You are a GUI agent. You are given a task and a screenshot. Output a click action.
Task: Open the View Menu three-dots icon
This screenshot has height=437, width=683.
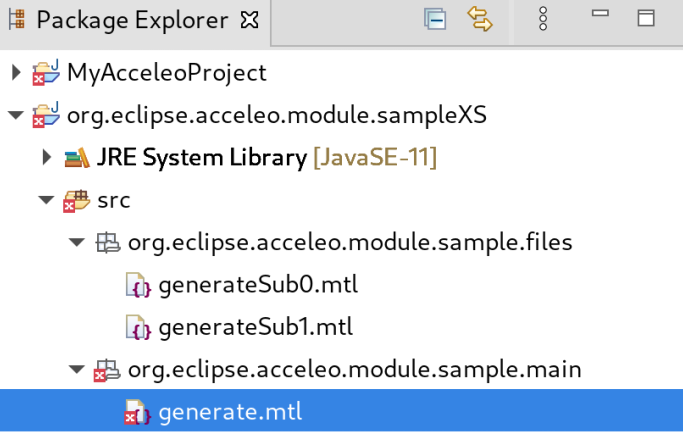[543, 19]
